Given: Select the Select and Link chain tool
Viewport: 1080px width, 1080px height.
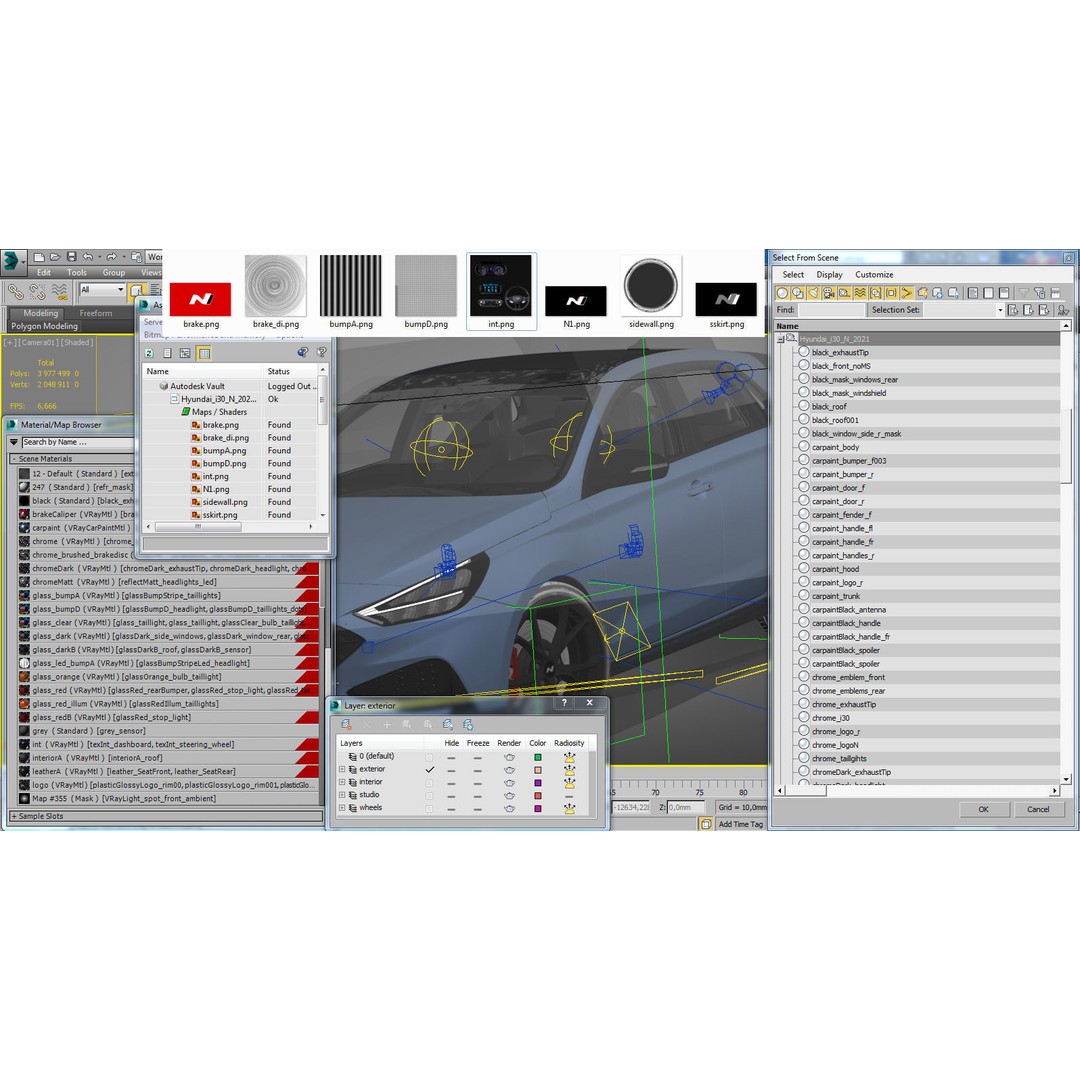Looking at the screenshot, I should click(15, 292).
